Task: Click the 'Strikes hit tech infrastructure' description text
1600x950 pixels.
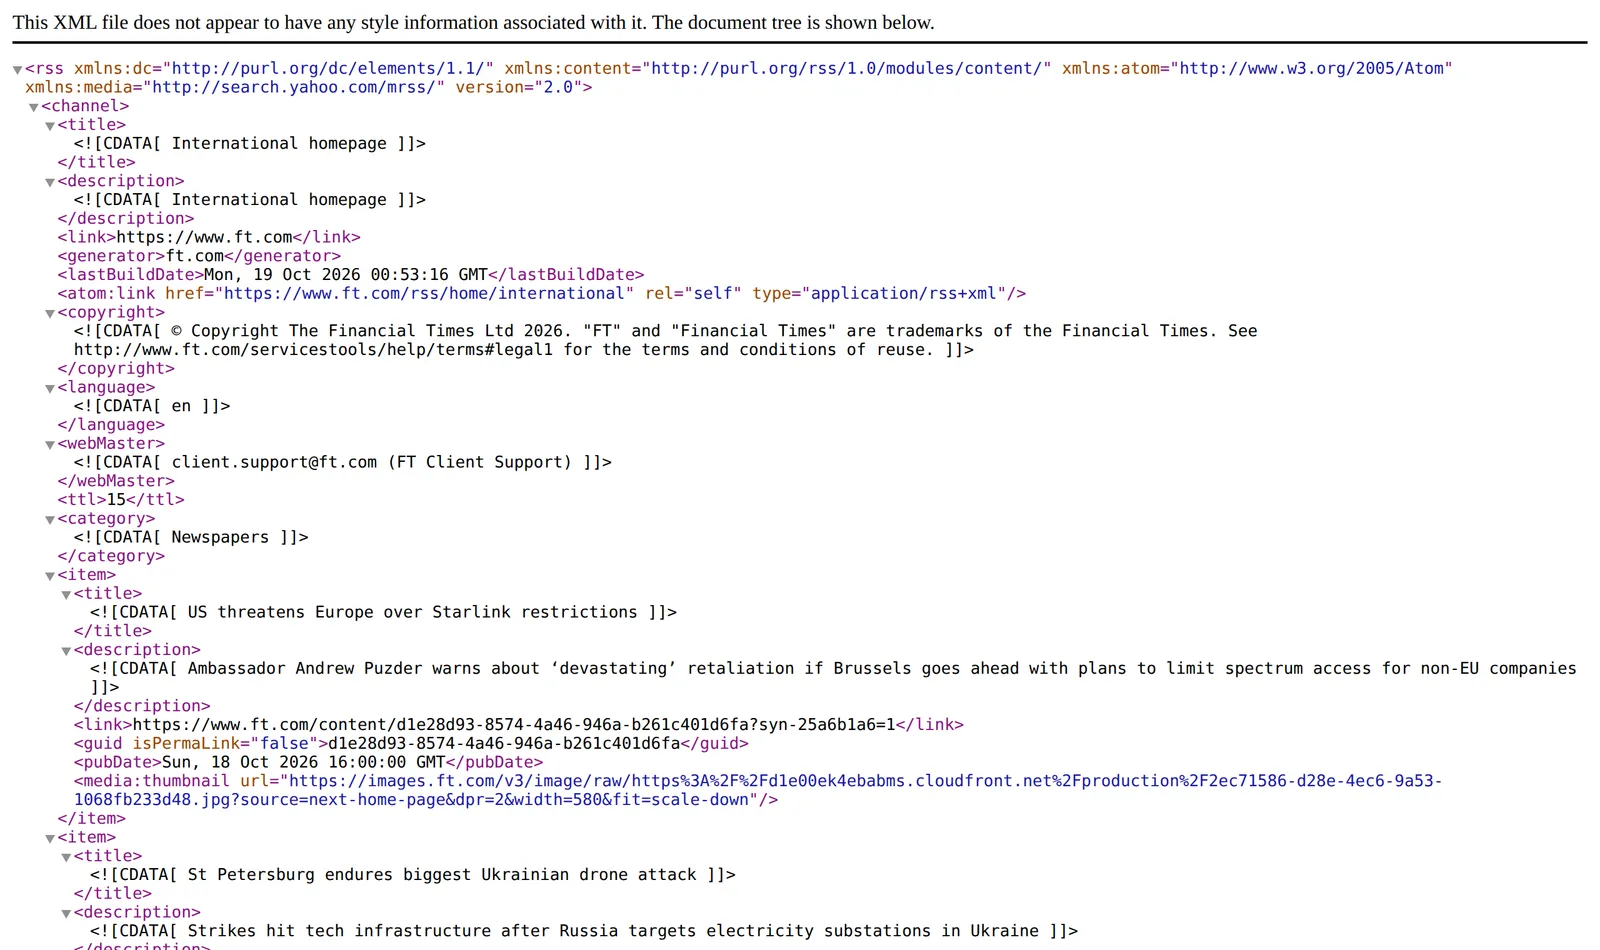Action: 613,931
